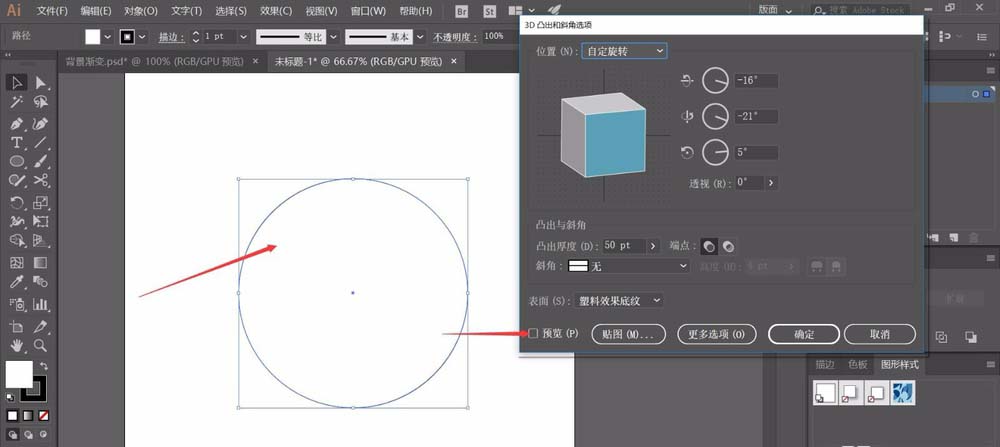Select the Direct Selection tool
Screen dimensions: 1000x447
click(x=41, y=82)
